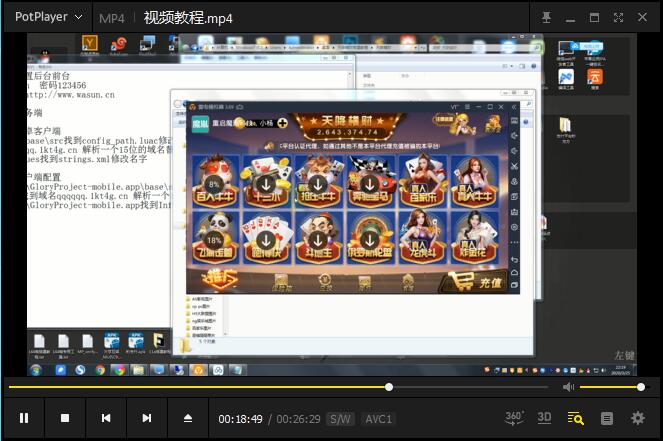Image resolution: width=663 pixels, height=441 pixels.
Task: Click the MP4 format label
Action: click(x=112, y=18)
